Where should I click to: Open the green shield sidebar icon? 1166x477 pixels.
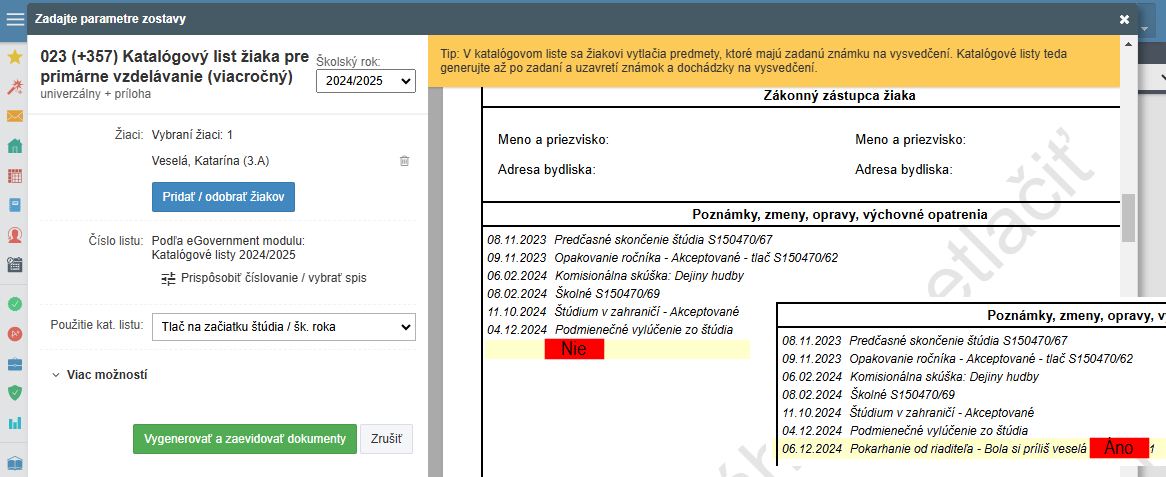point(14,392)
